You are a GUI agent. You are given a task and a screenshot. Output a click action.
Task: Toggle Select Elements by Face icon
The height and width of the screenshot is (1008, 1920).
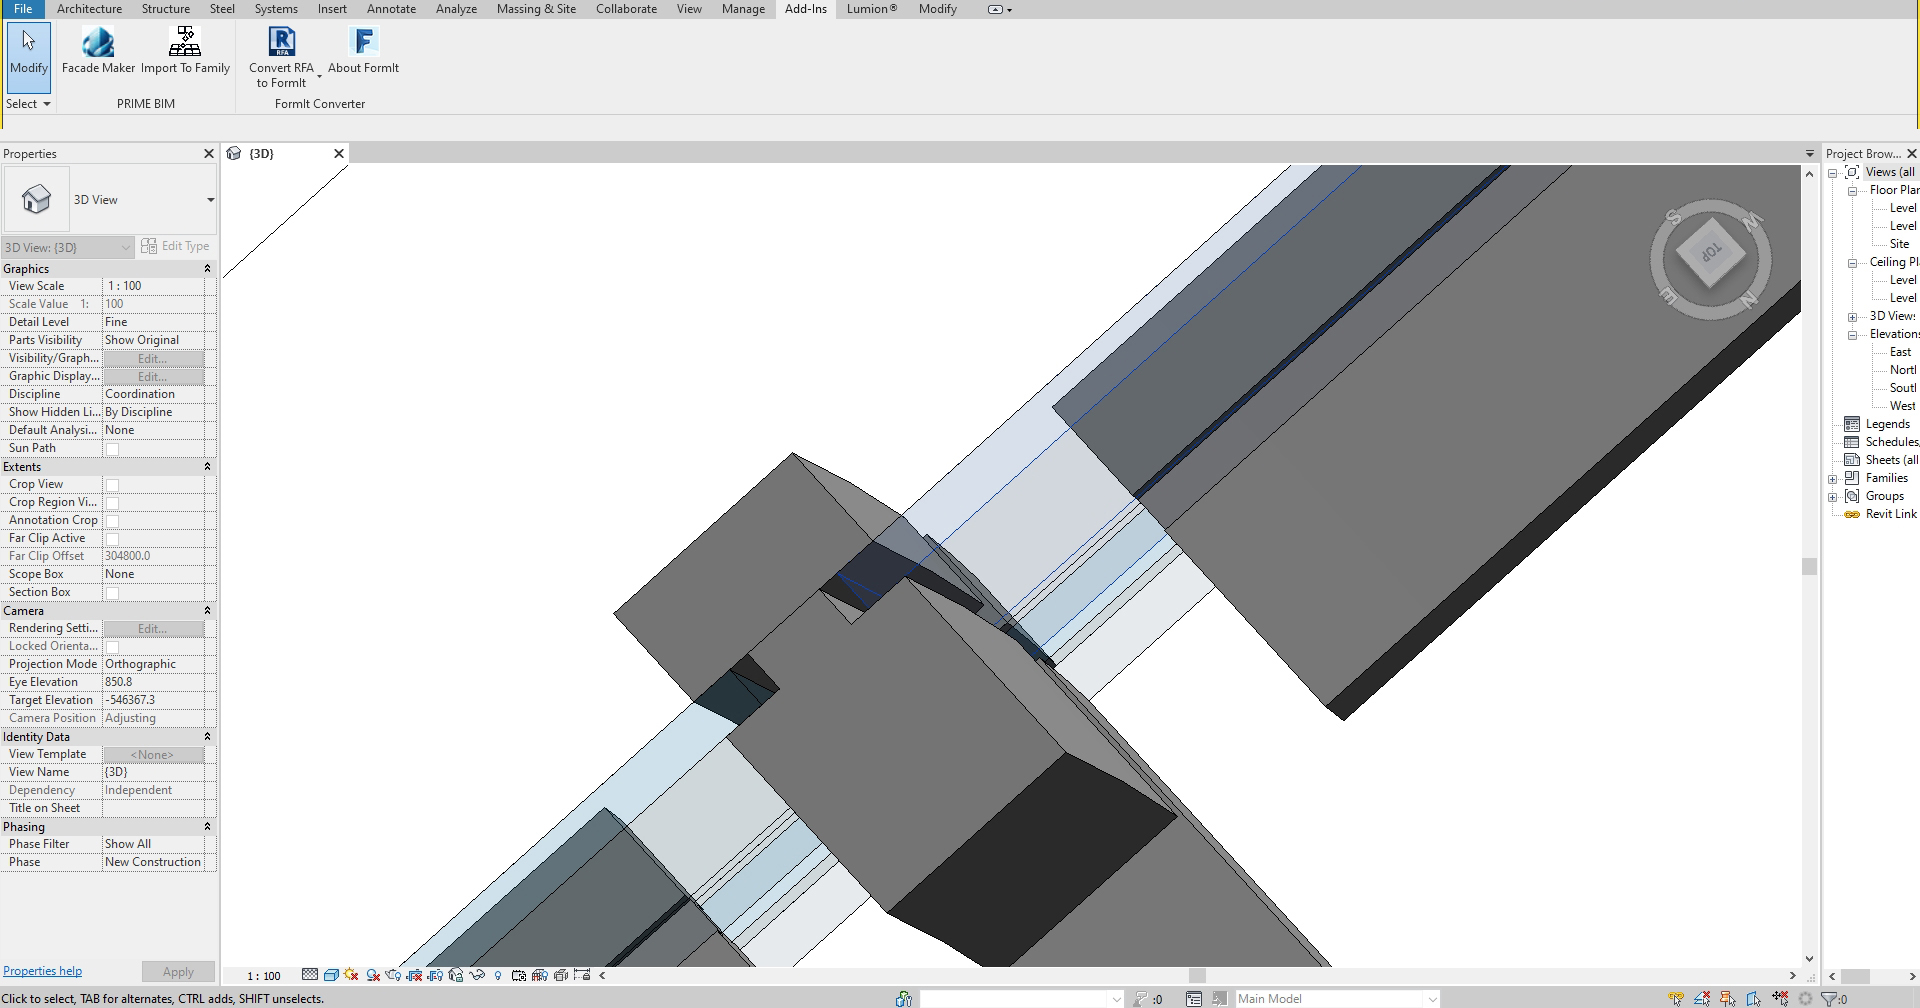point(1753,998)
